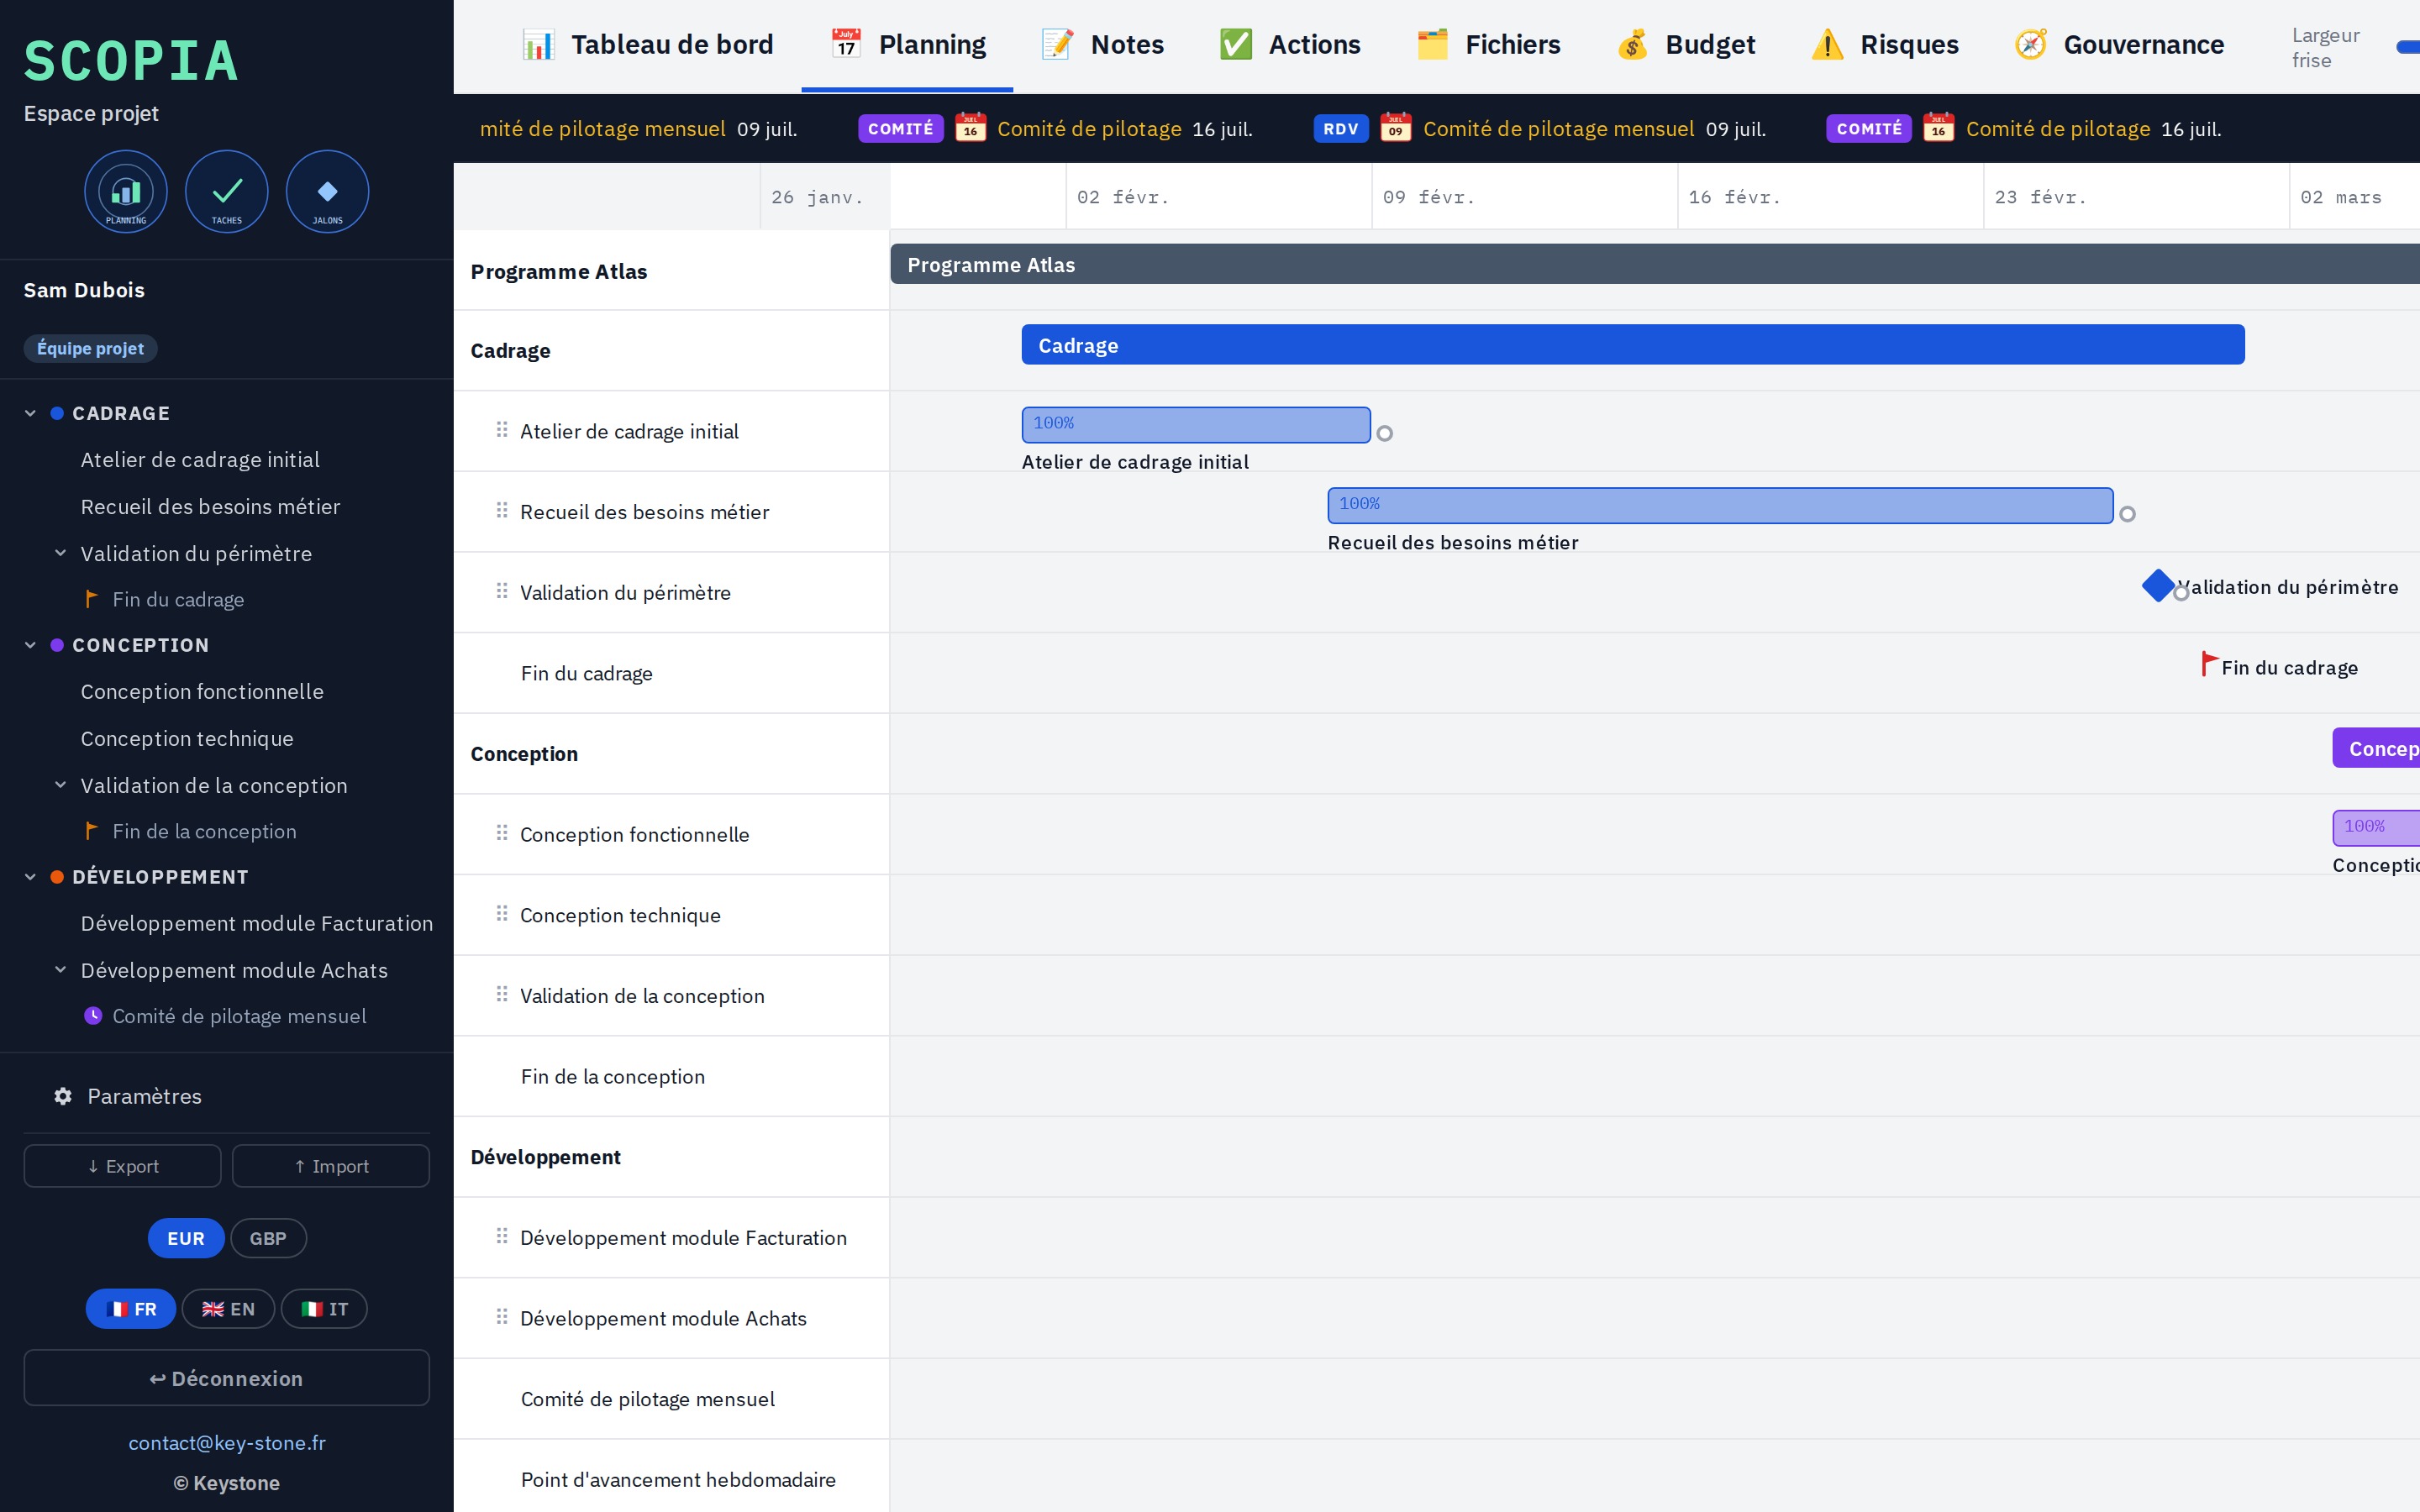Click the first purple COMITÉ badge in ticker
Image resolution: width=2420 pixels, height=1512 pixels.
[x=900, y=128]
